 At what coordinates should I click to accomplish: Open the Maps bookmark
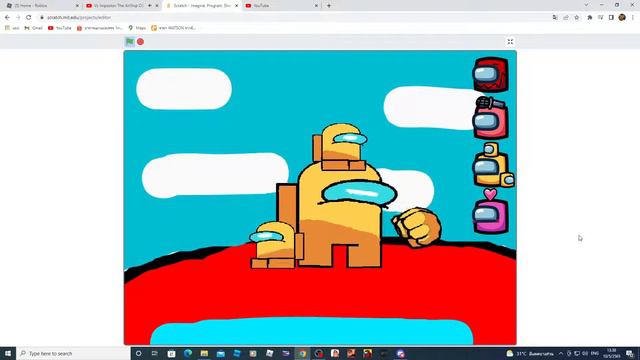pyautogui.click(x=137, y=28)
